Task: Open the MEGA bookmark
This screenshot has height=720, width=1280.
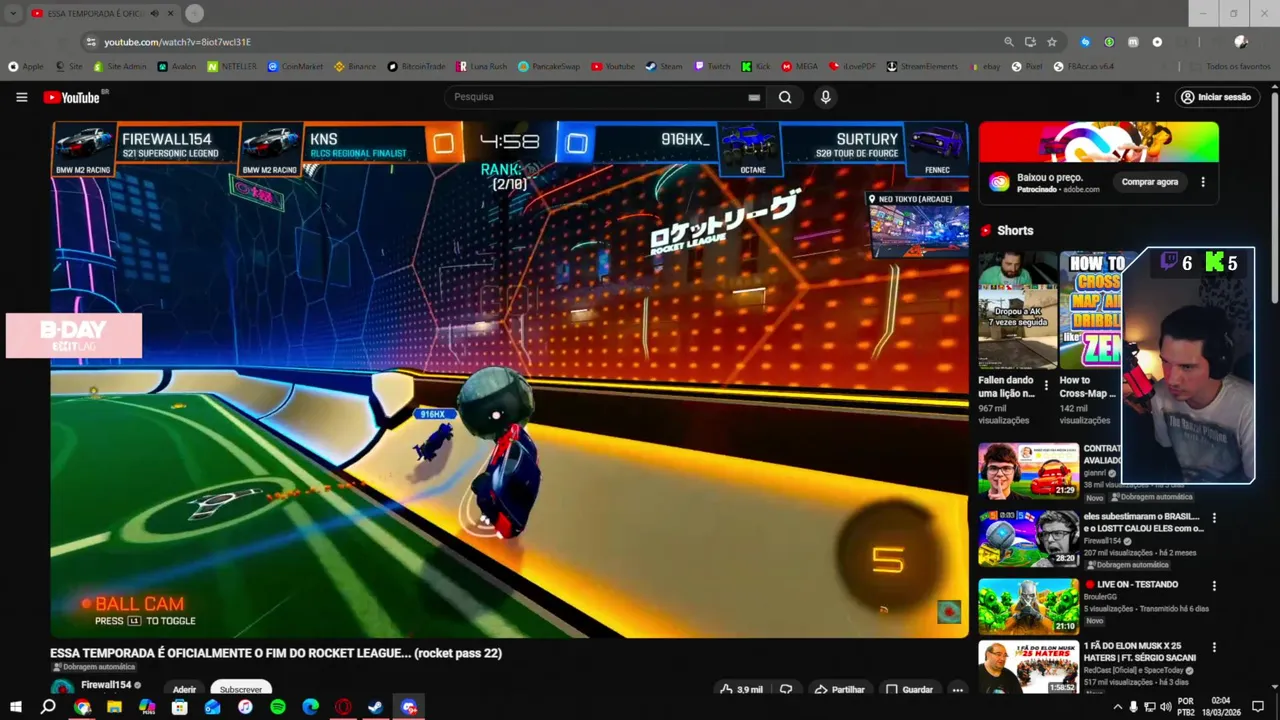Action: click(800, 66)
